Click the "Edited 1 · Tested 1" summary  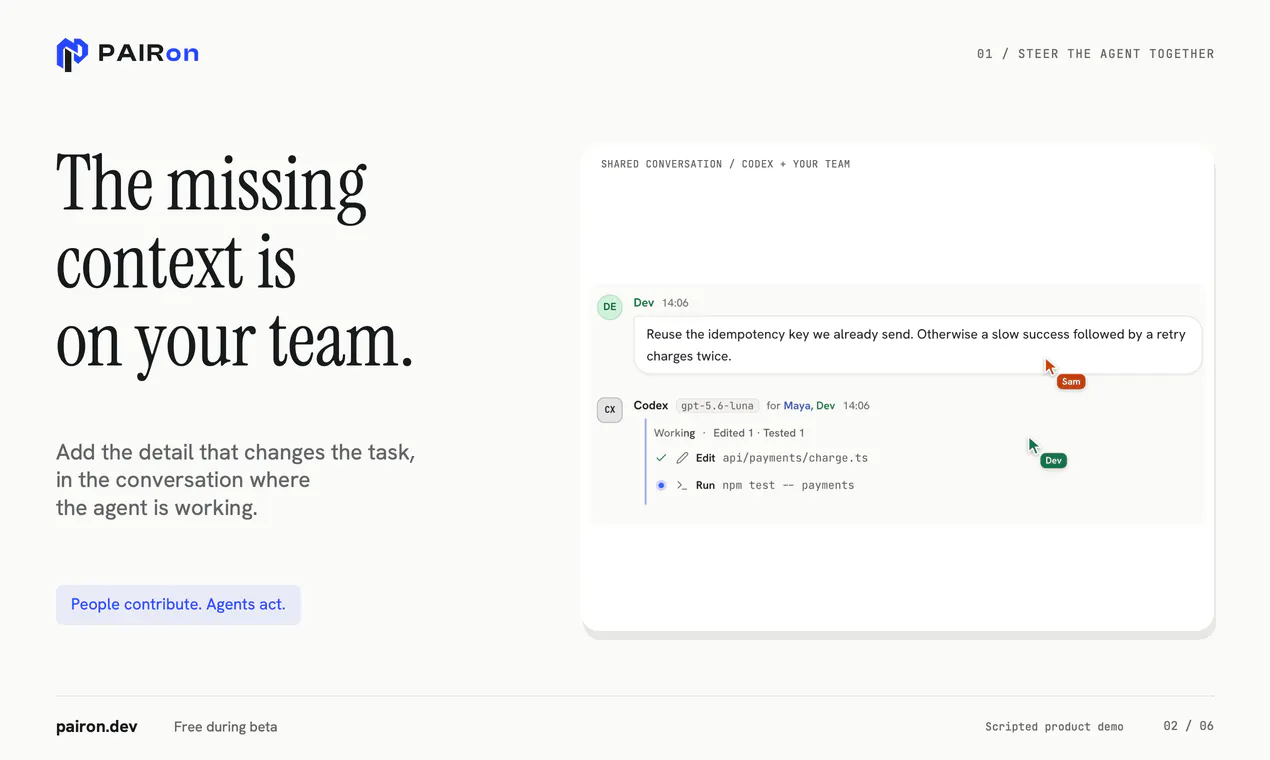[759, 433]
